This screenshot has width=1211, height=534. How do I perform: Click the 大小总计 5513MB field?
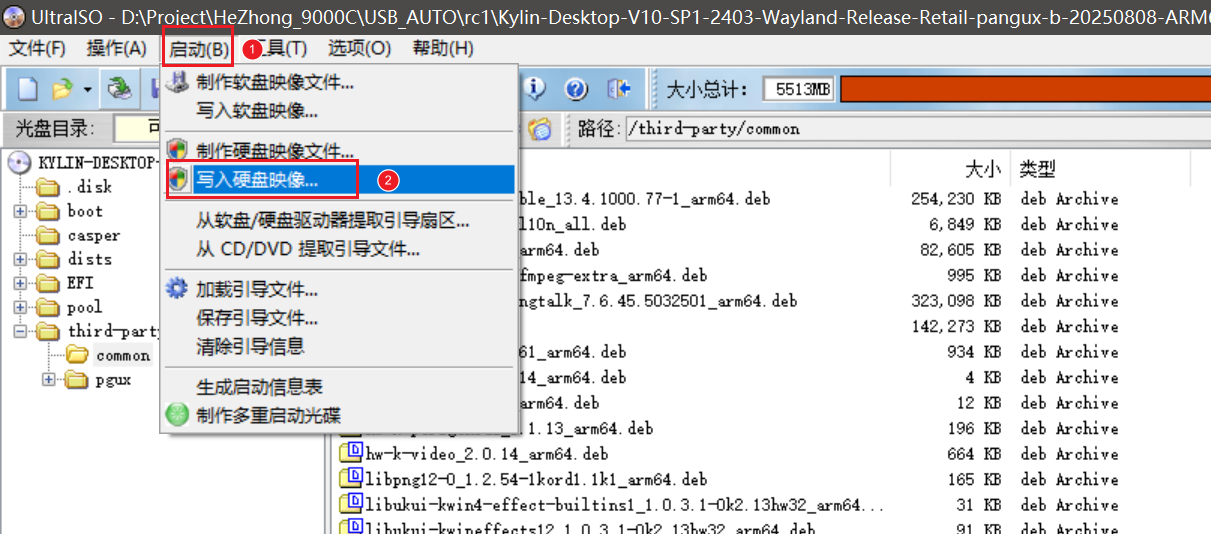click(x=798, y=90)
